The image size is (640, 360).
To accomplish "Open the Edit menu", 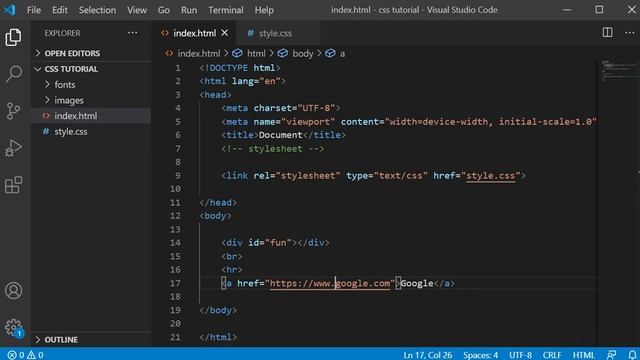I will [60, 10].
